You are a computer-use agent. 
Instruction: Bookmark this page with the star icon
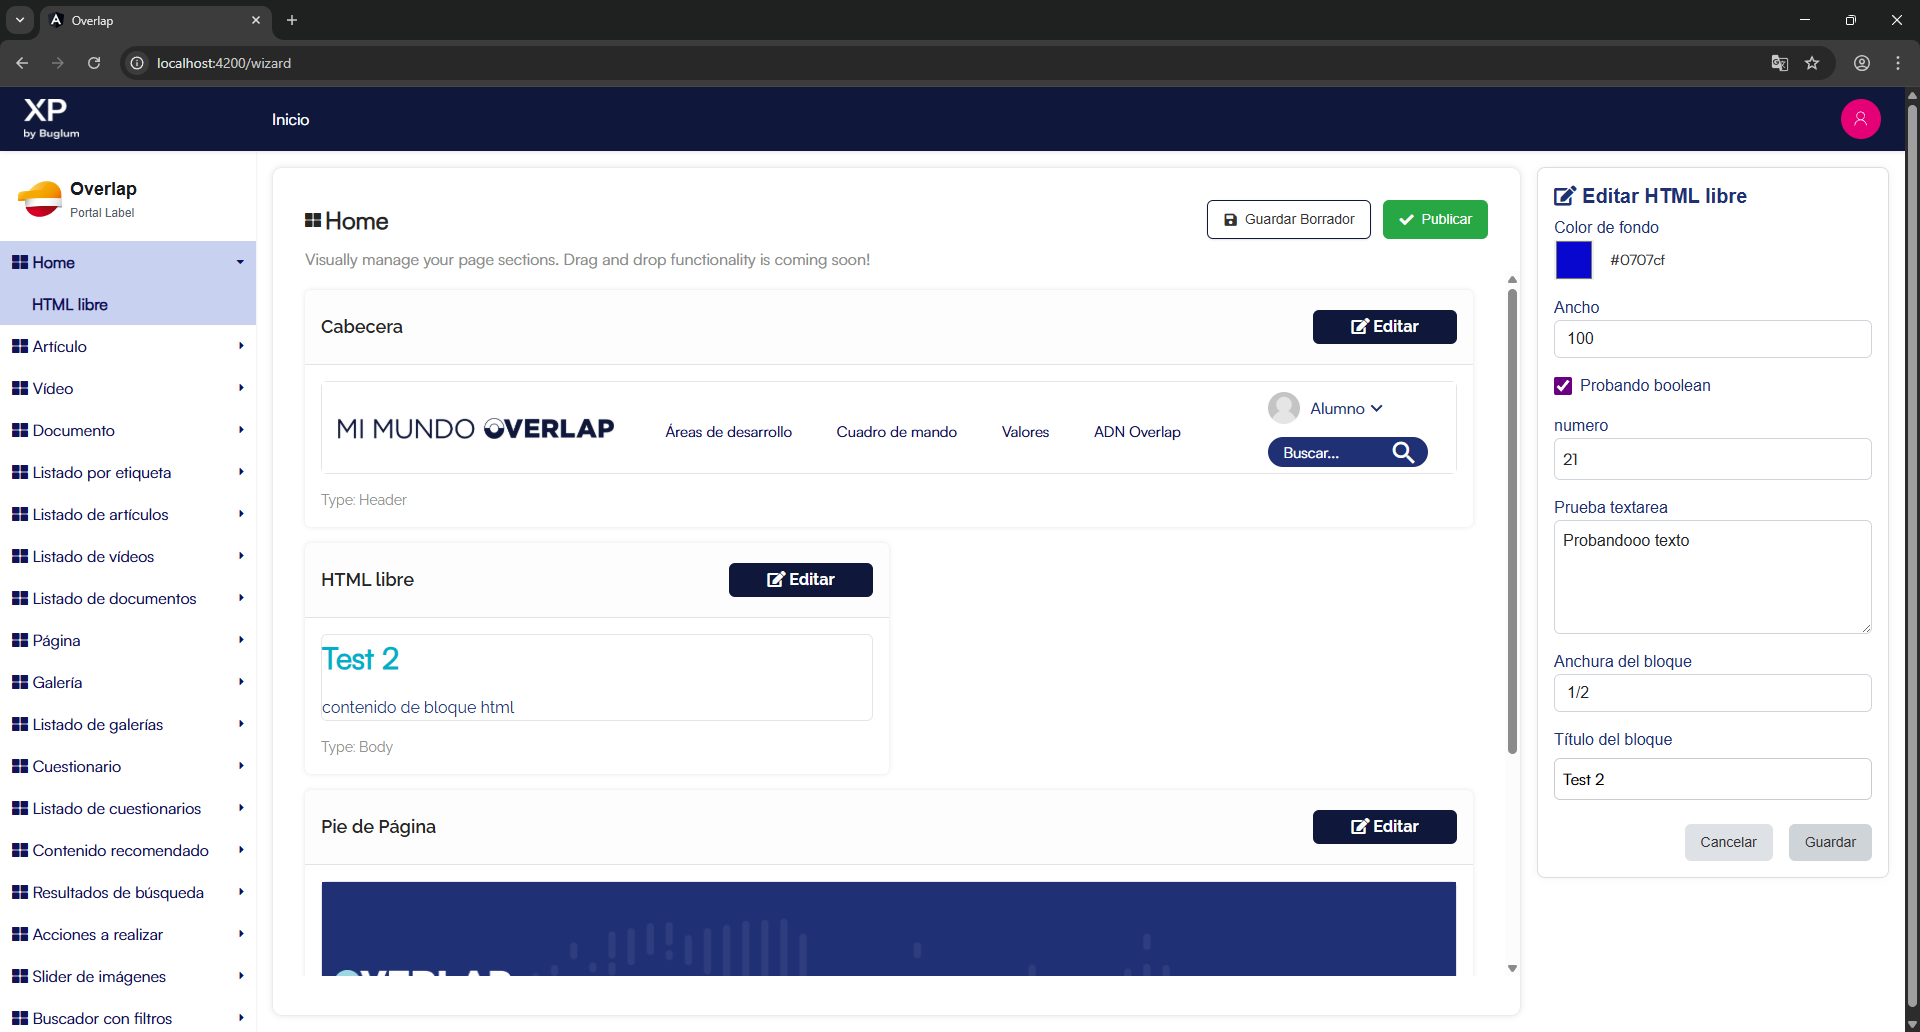click(1812, 63)
